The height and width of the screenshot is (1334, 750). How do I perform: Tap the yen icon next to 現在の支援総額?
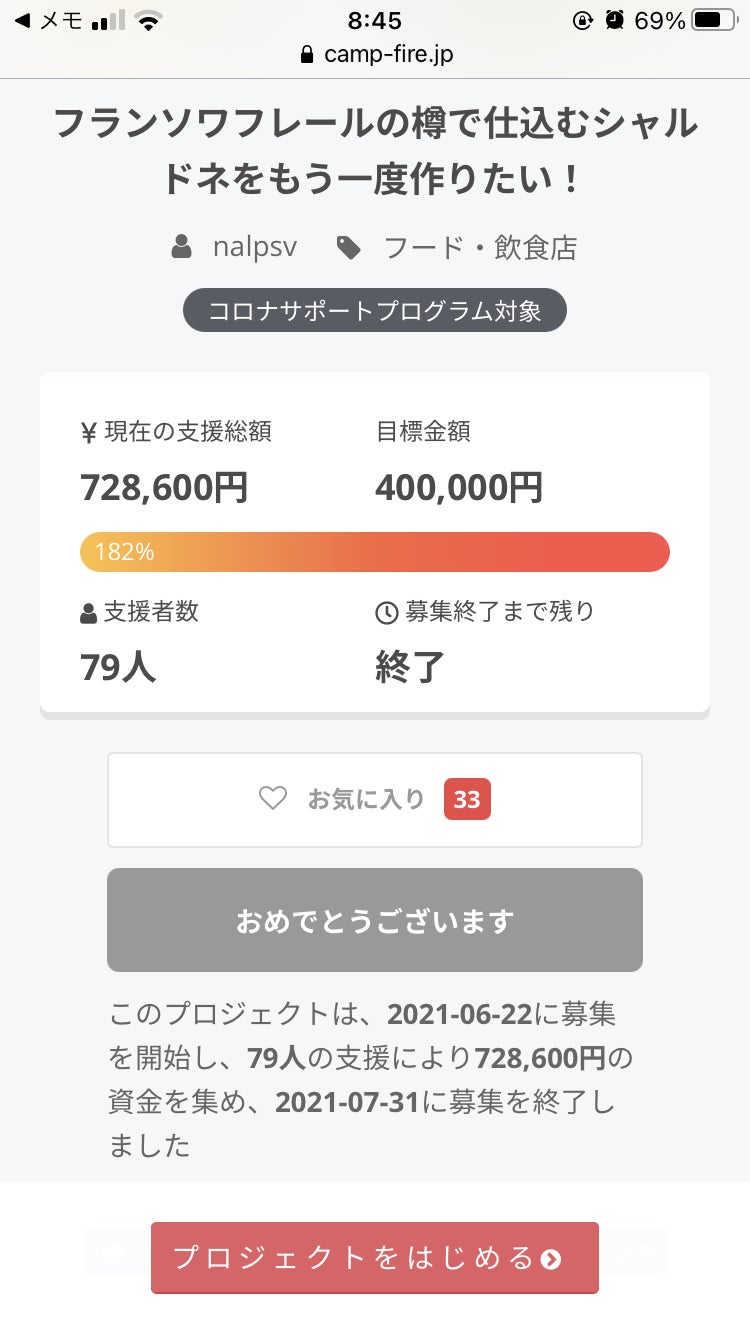[x=88, y=432]
